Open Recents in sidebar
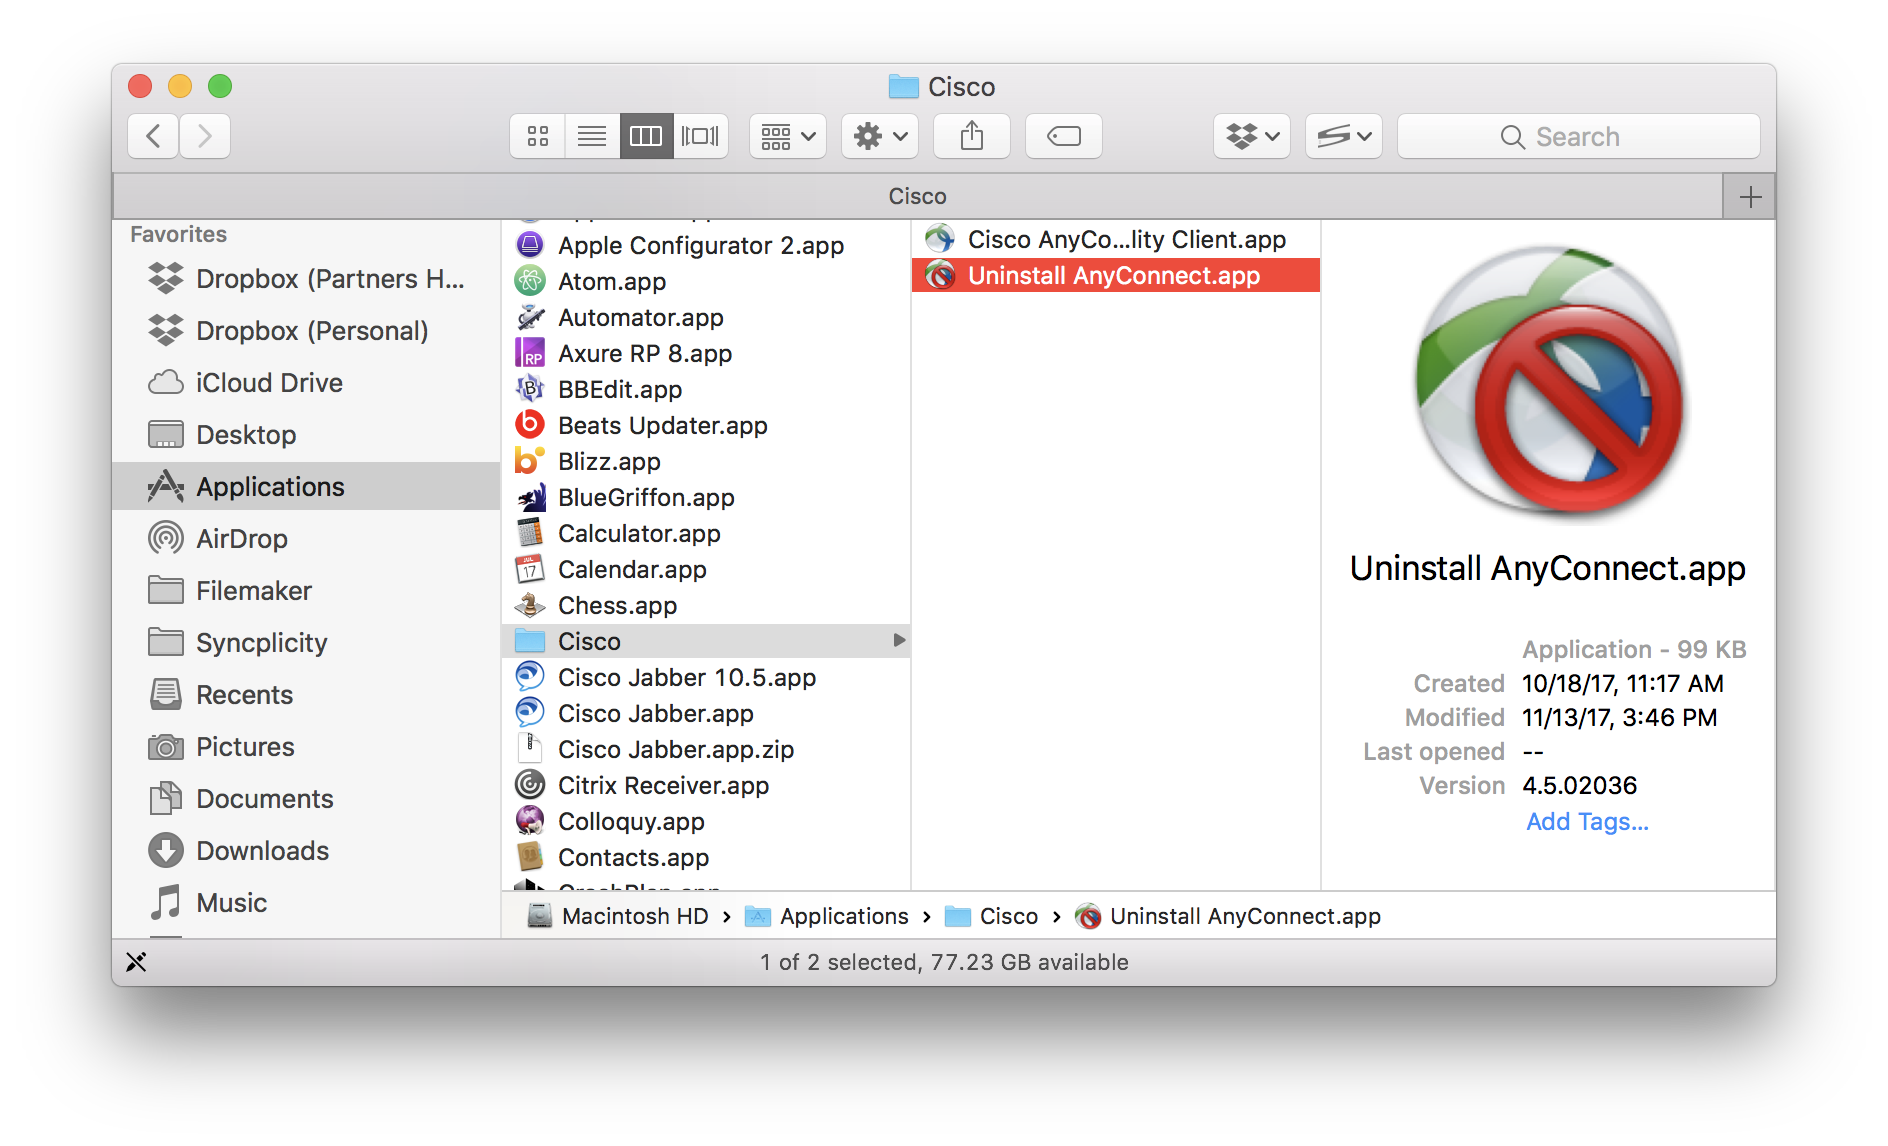The height and width of the screenshot is (1146, 1888). (306, 695)
